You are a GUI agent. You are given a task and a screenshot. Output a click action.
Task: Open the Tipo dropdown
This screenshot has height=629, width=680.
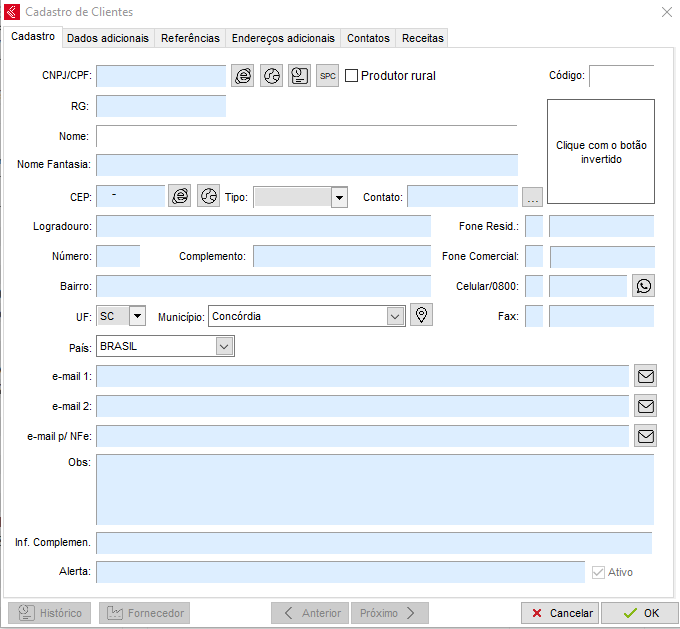click(x=339, y=197)
